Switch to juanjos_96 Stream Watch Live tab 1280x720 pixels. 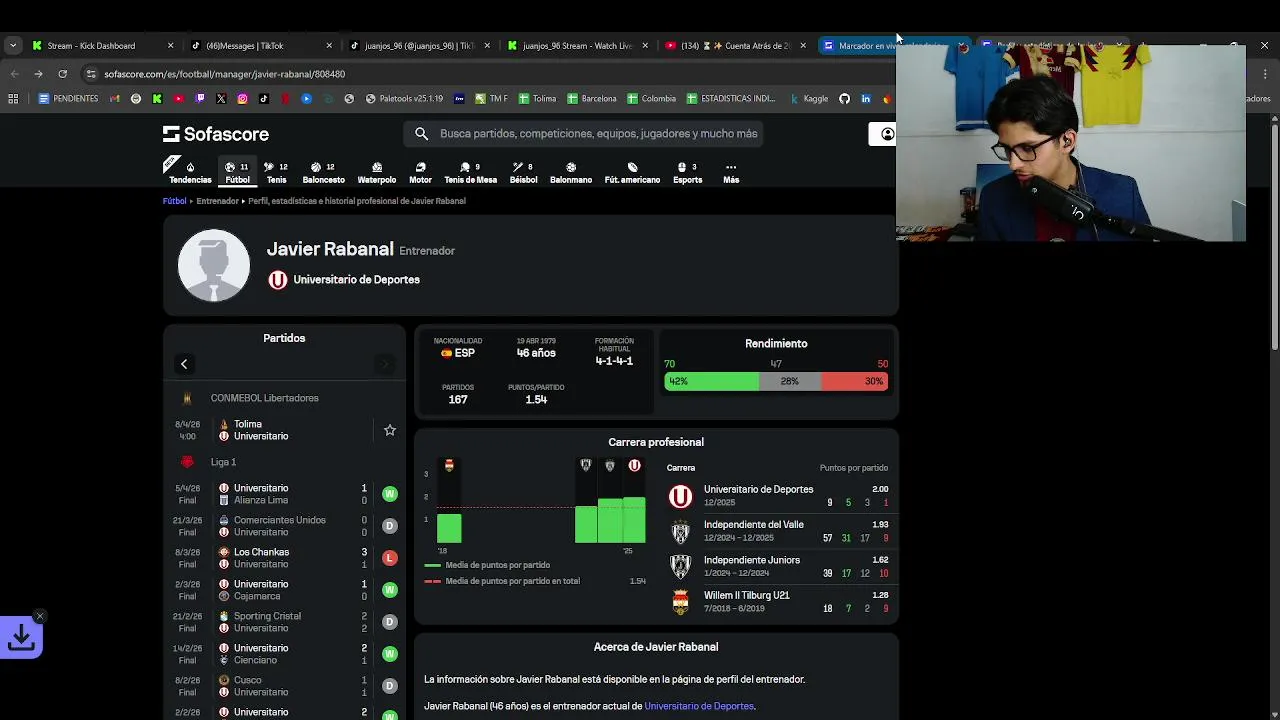click(579, 46)
